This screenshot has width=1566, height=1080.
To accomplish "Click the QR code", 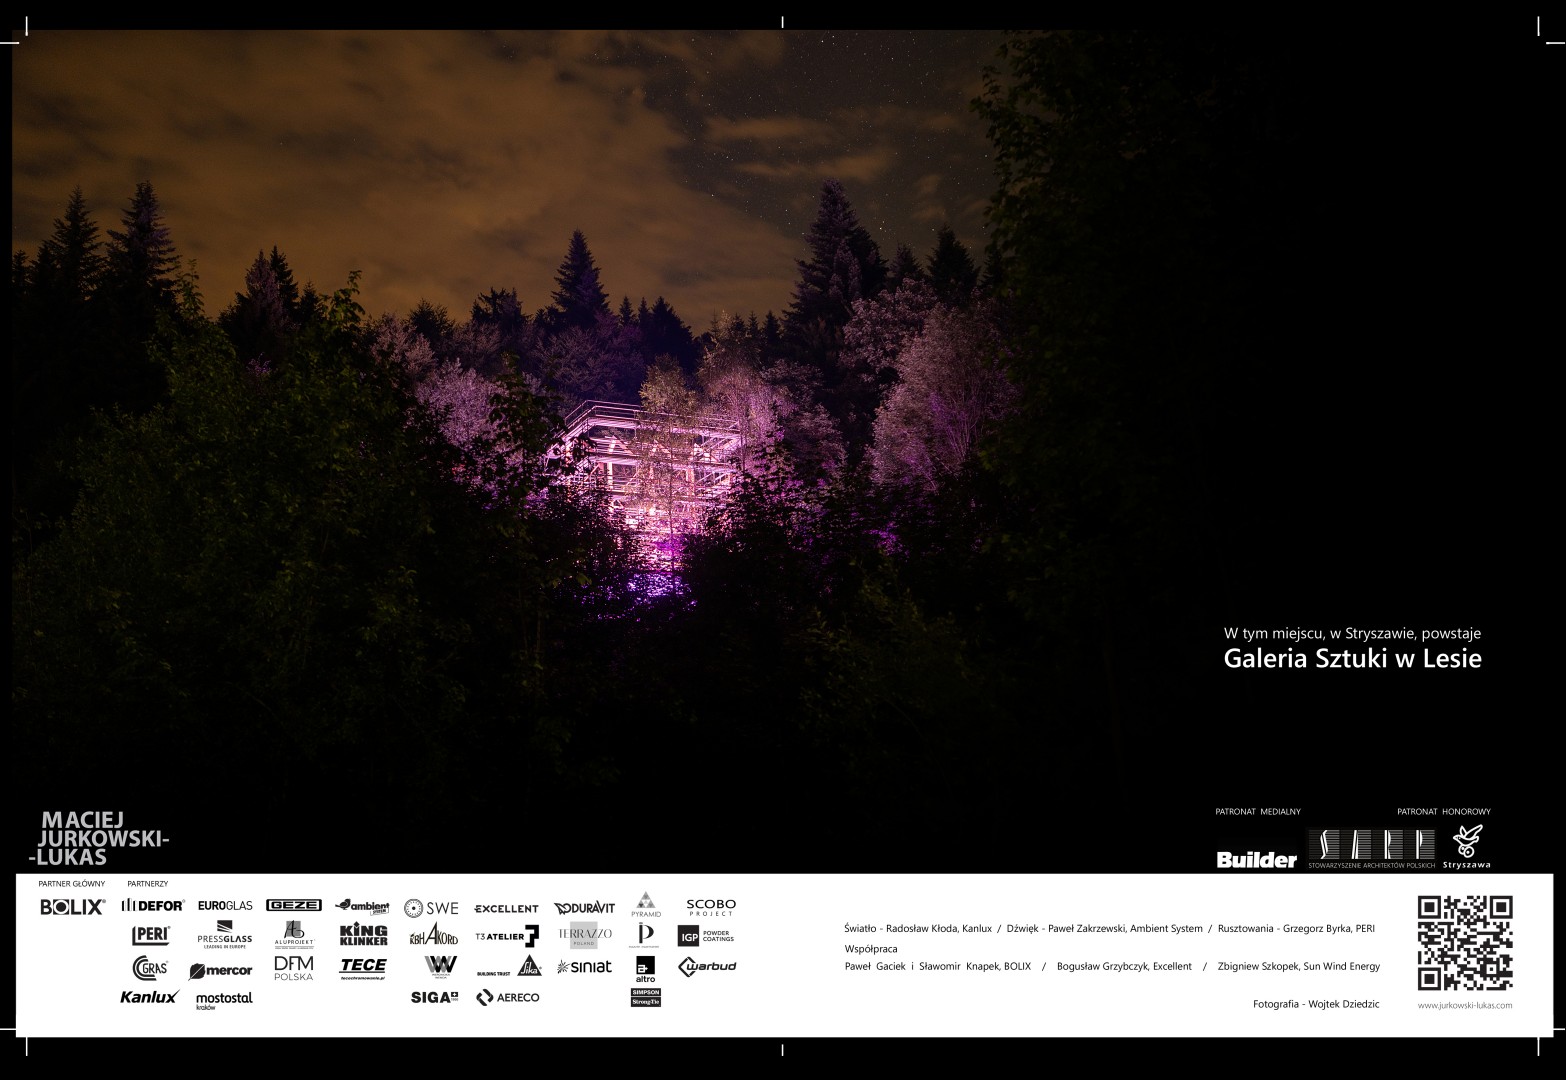I will point(1465,943).
